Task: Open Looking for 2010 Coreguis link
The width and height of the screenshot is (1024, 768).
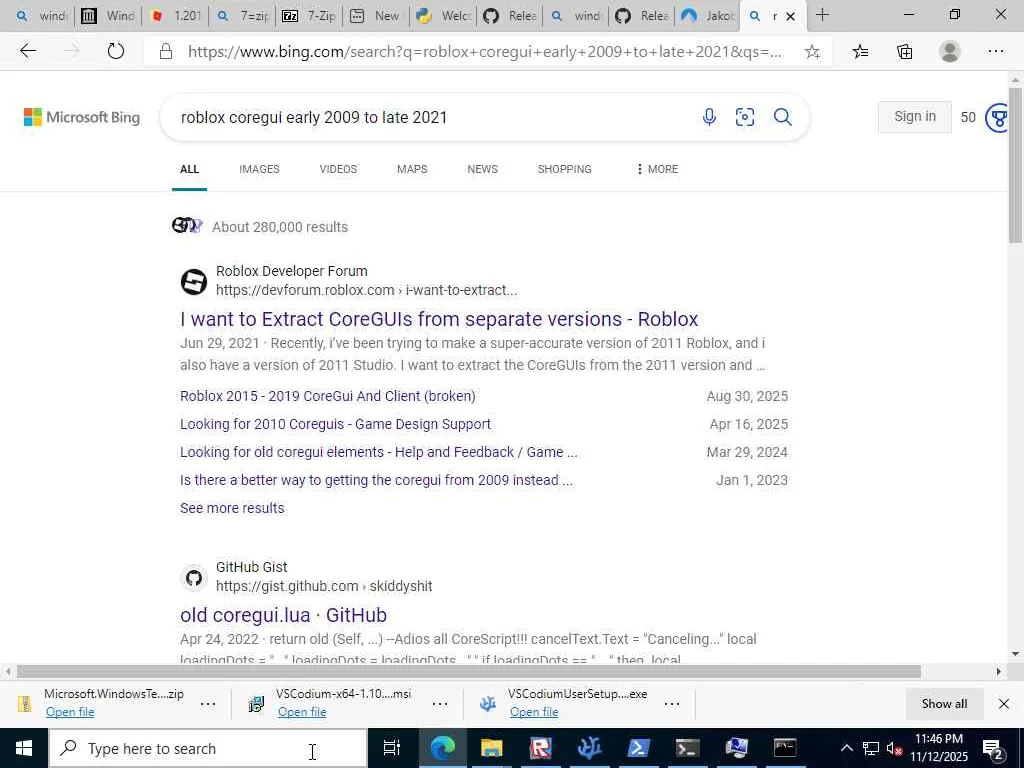Action: [335, 424]
